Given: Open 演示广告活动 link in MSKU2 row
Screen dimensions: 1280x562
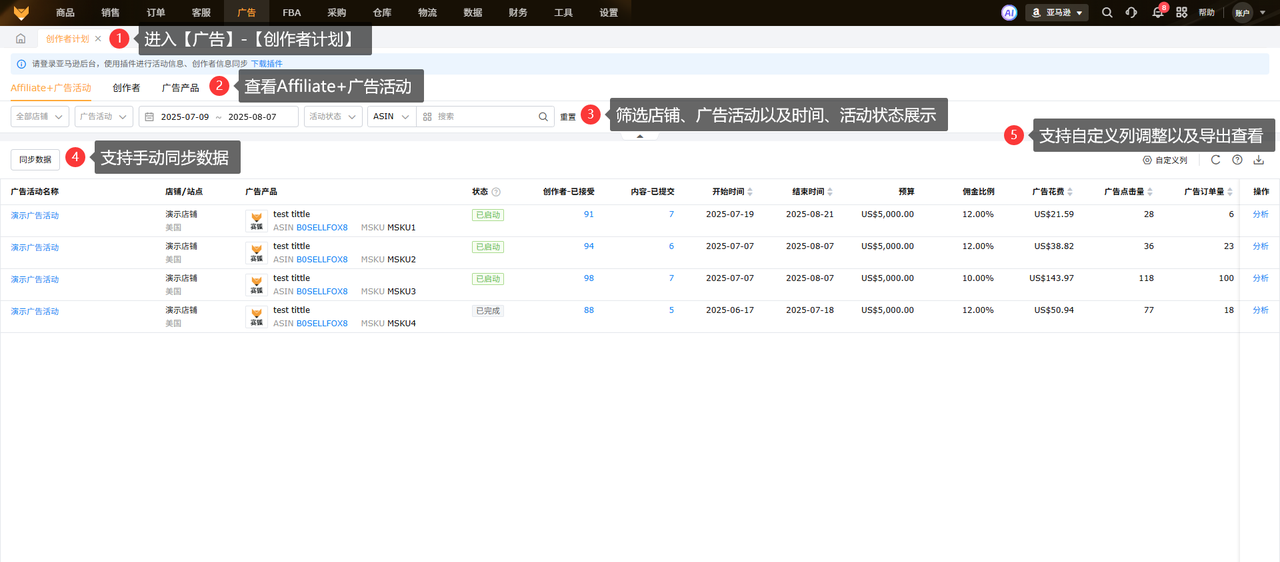Looking at the screenshot, I should 35,247.
